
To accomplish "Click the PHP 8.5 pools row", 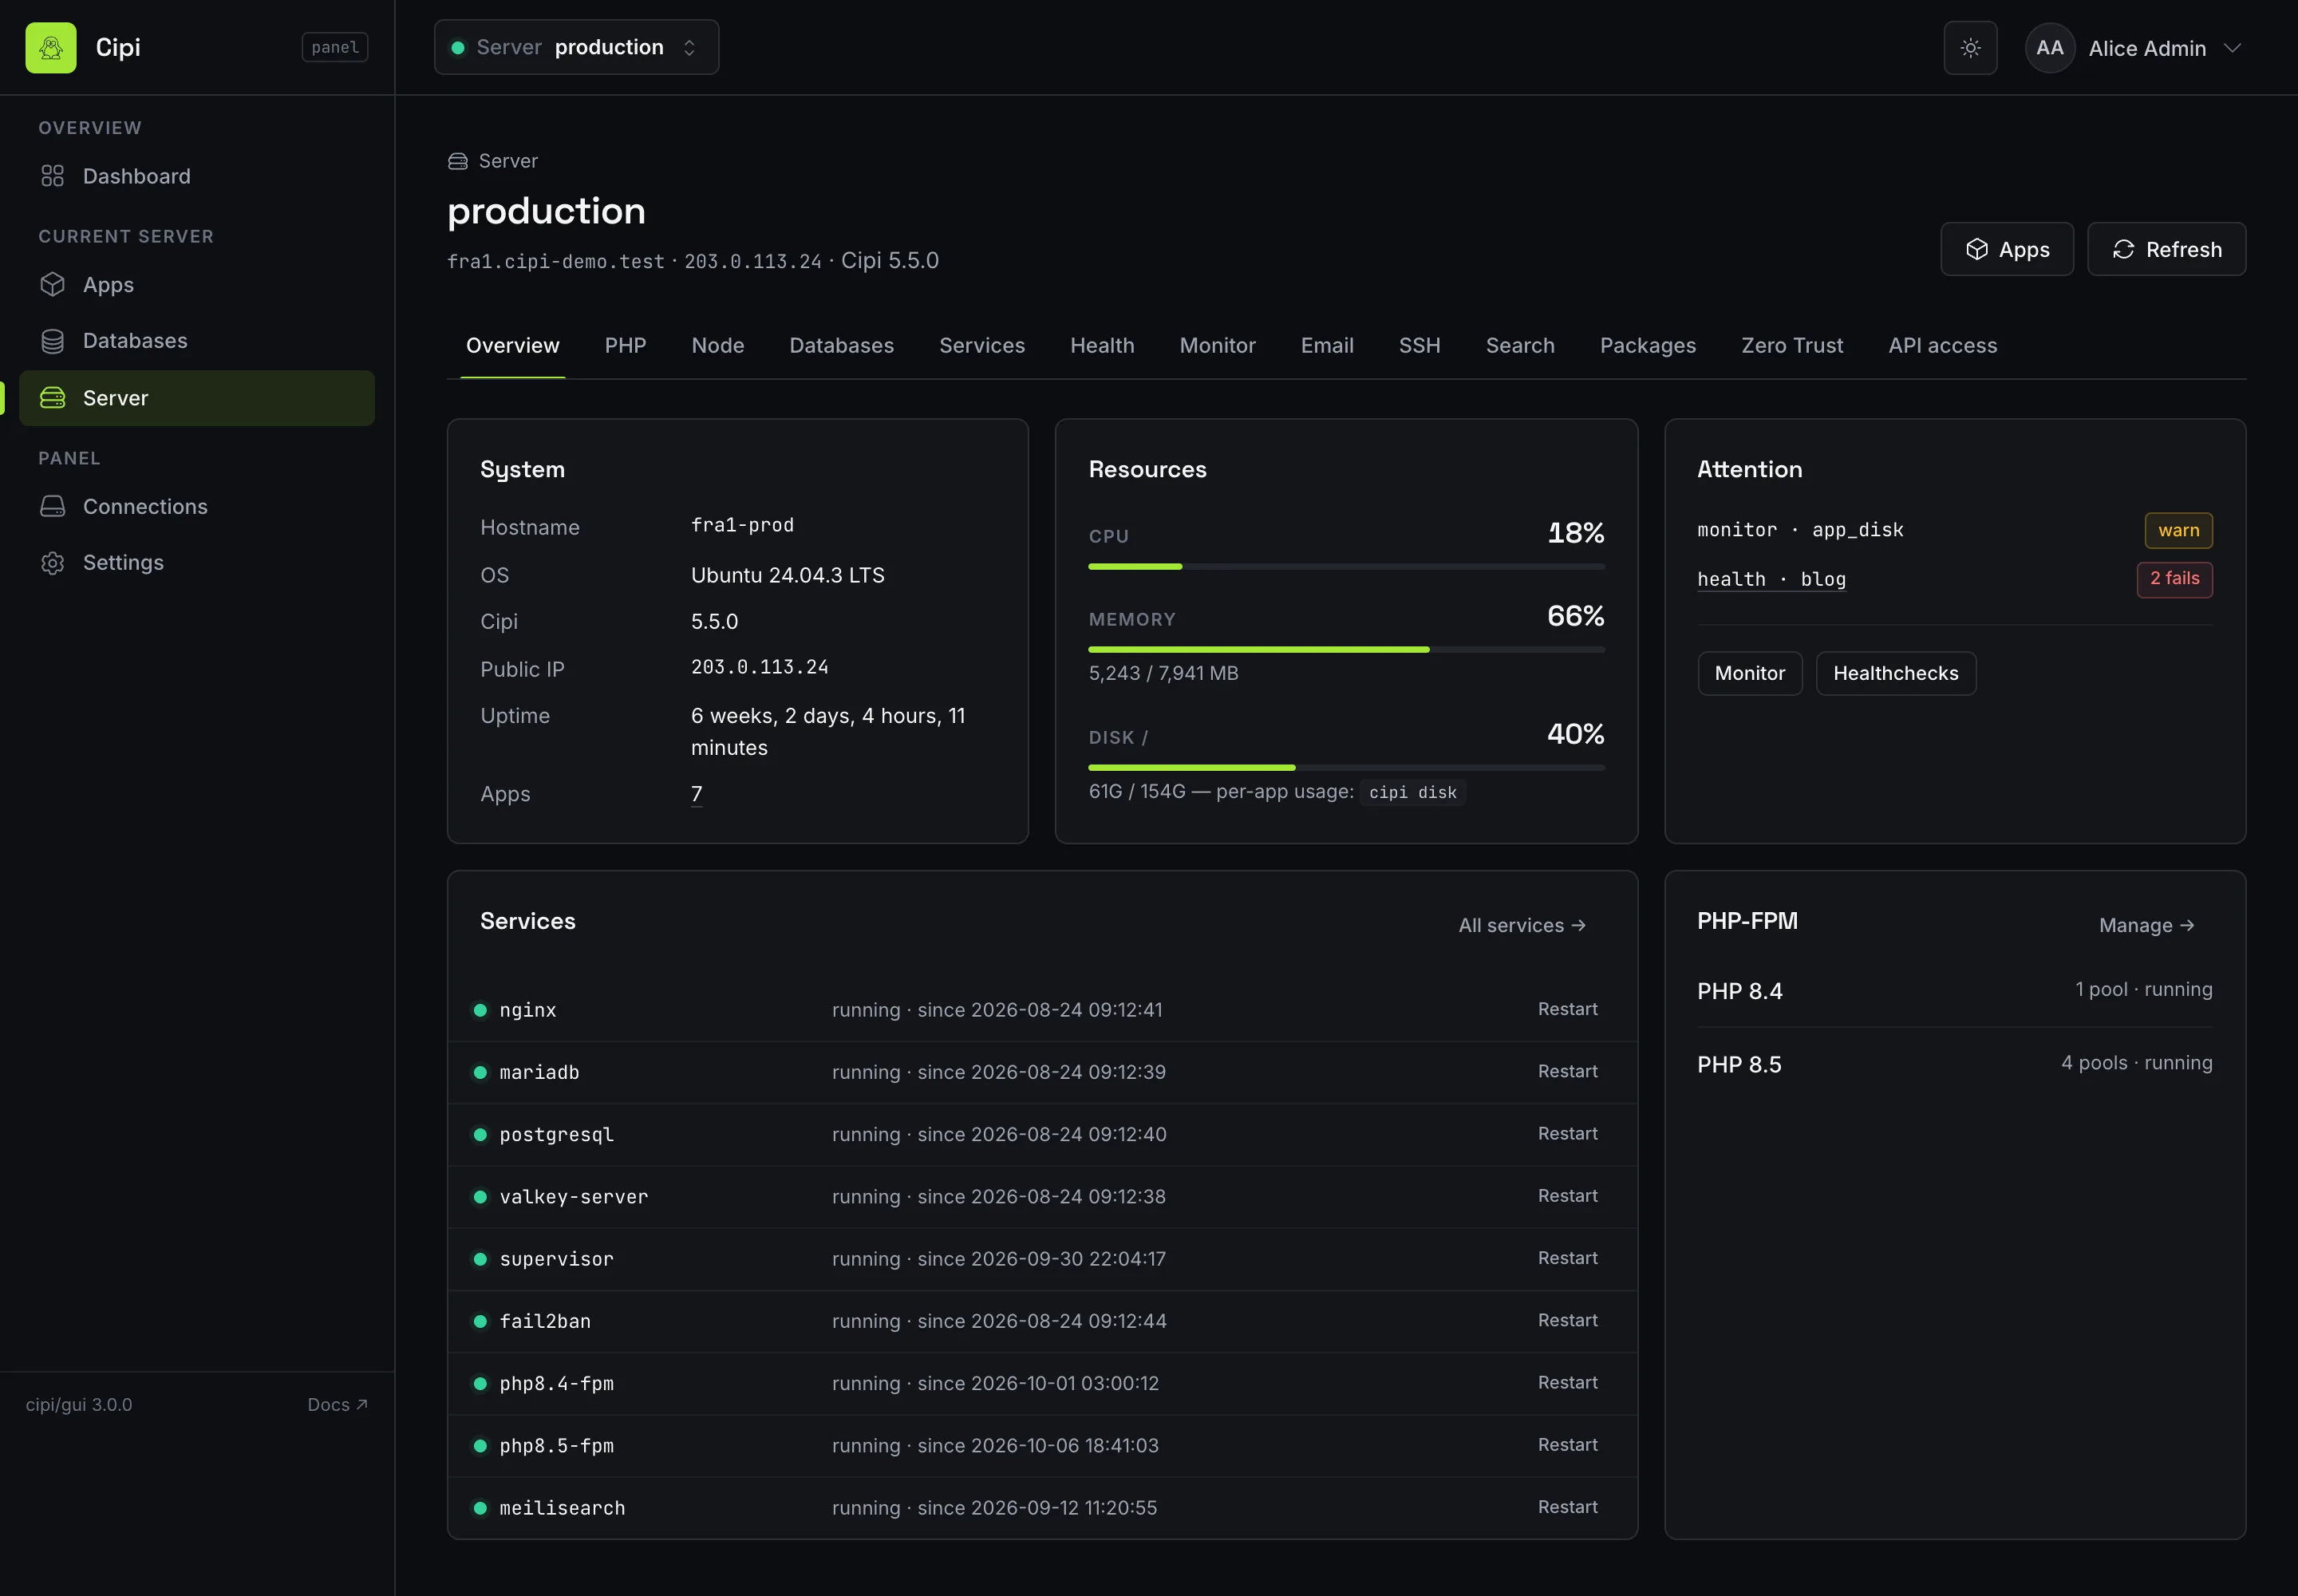I will coord(1954,1064).
